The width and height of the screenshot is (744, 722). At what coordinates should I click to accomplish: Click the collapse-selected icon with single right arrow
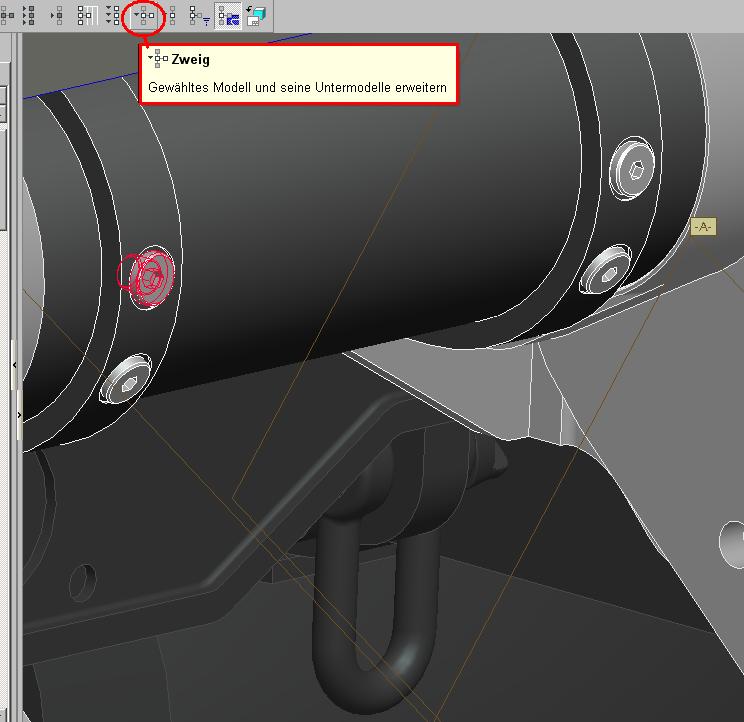tap(57, 15)
